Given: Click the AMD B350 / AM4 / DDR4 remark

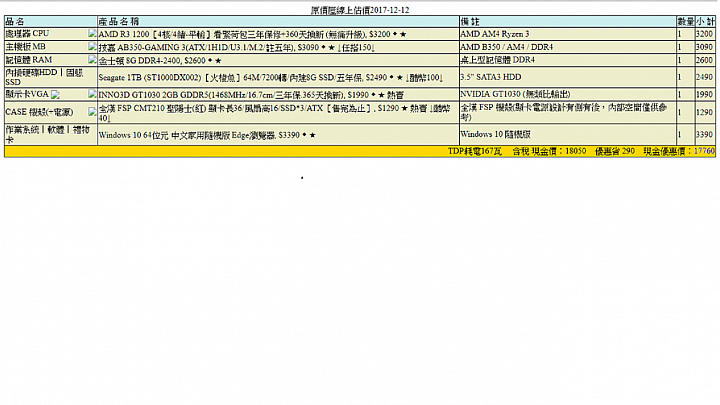Looking at the screenshot, I should click(x=506, y=47).
